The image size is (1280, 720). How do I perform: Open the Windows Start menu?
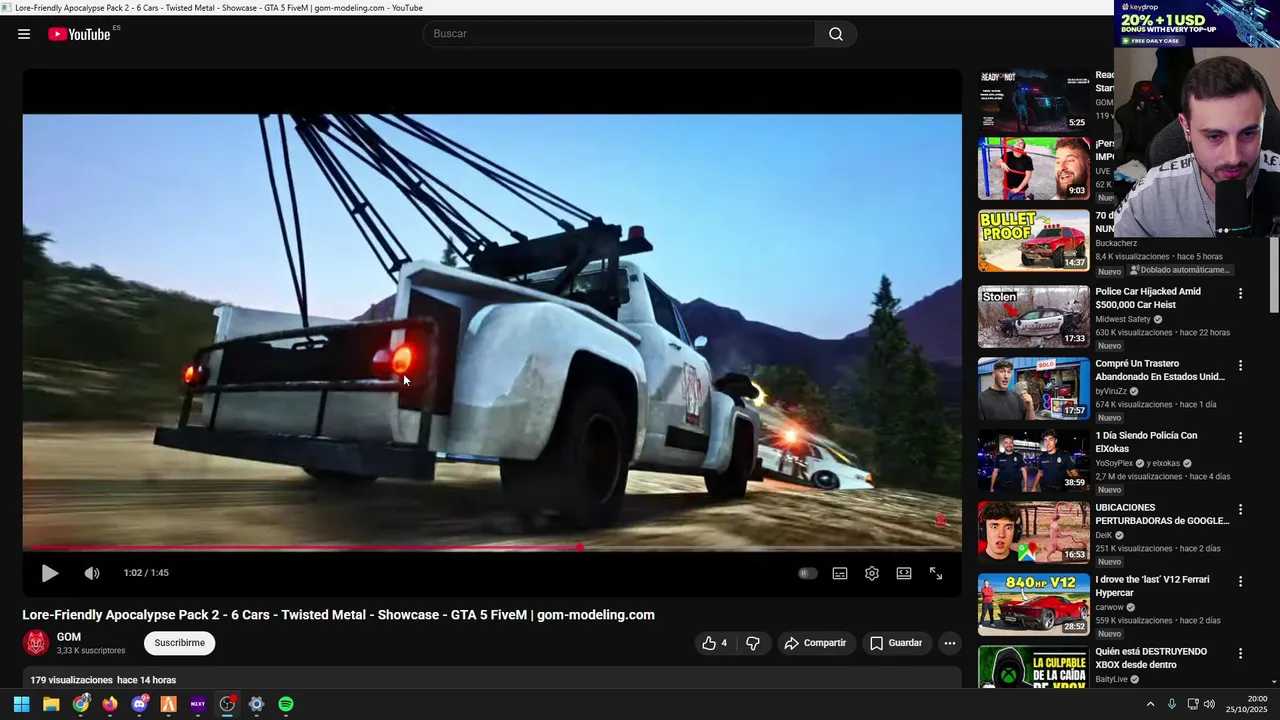pyautogui.click(x=21, y=704)
